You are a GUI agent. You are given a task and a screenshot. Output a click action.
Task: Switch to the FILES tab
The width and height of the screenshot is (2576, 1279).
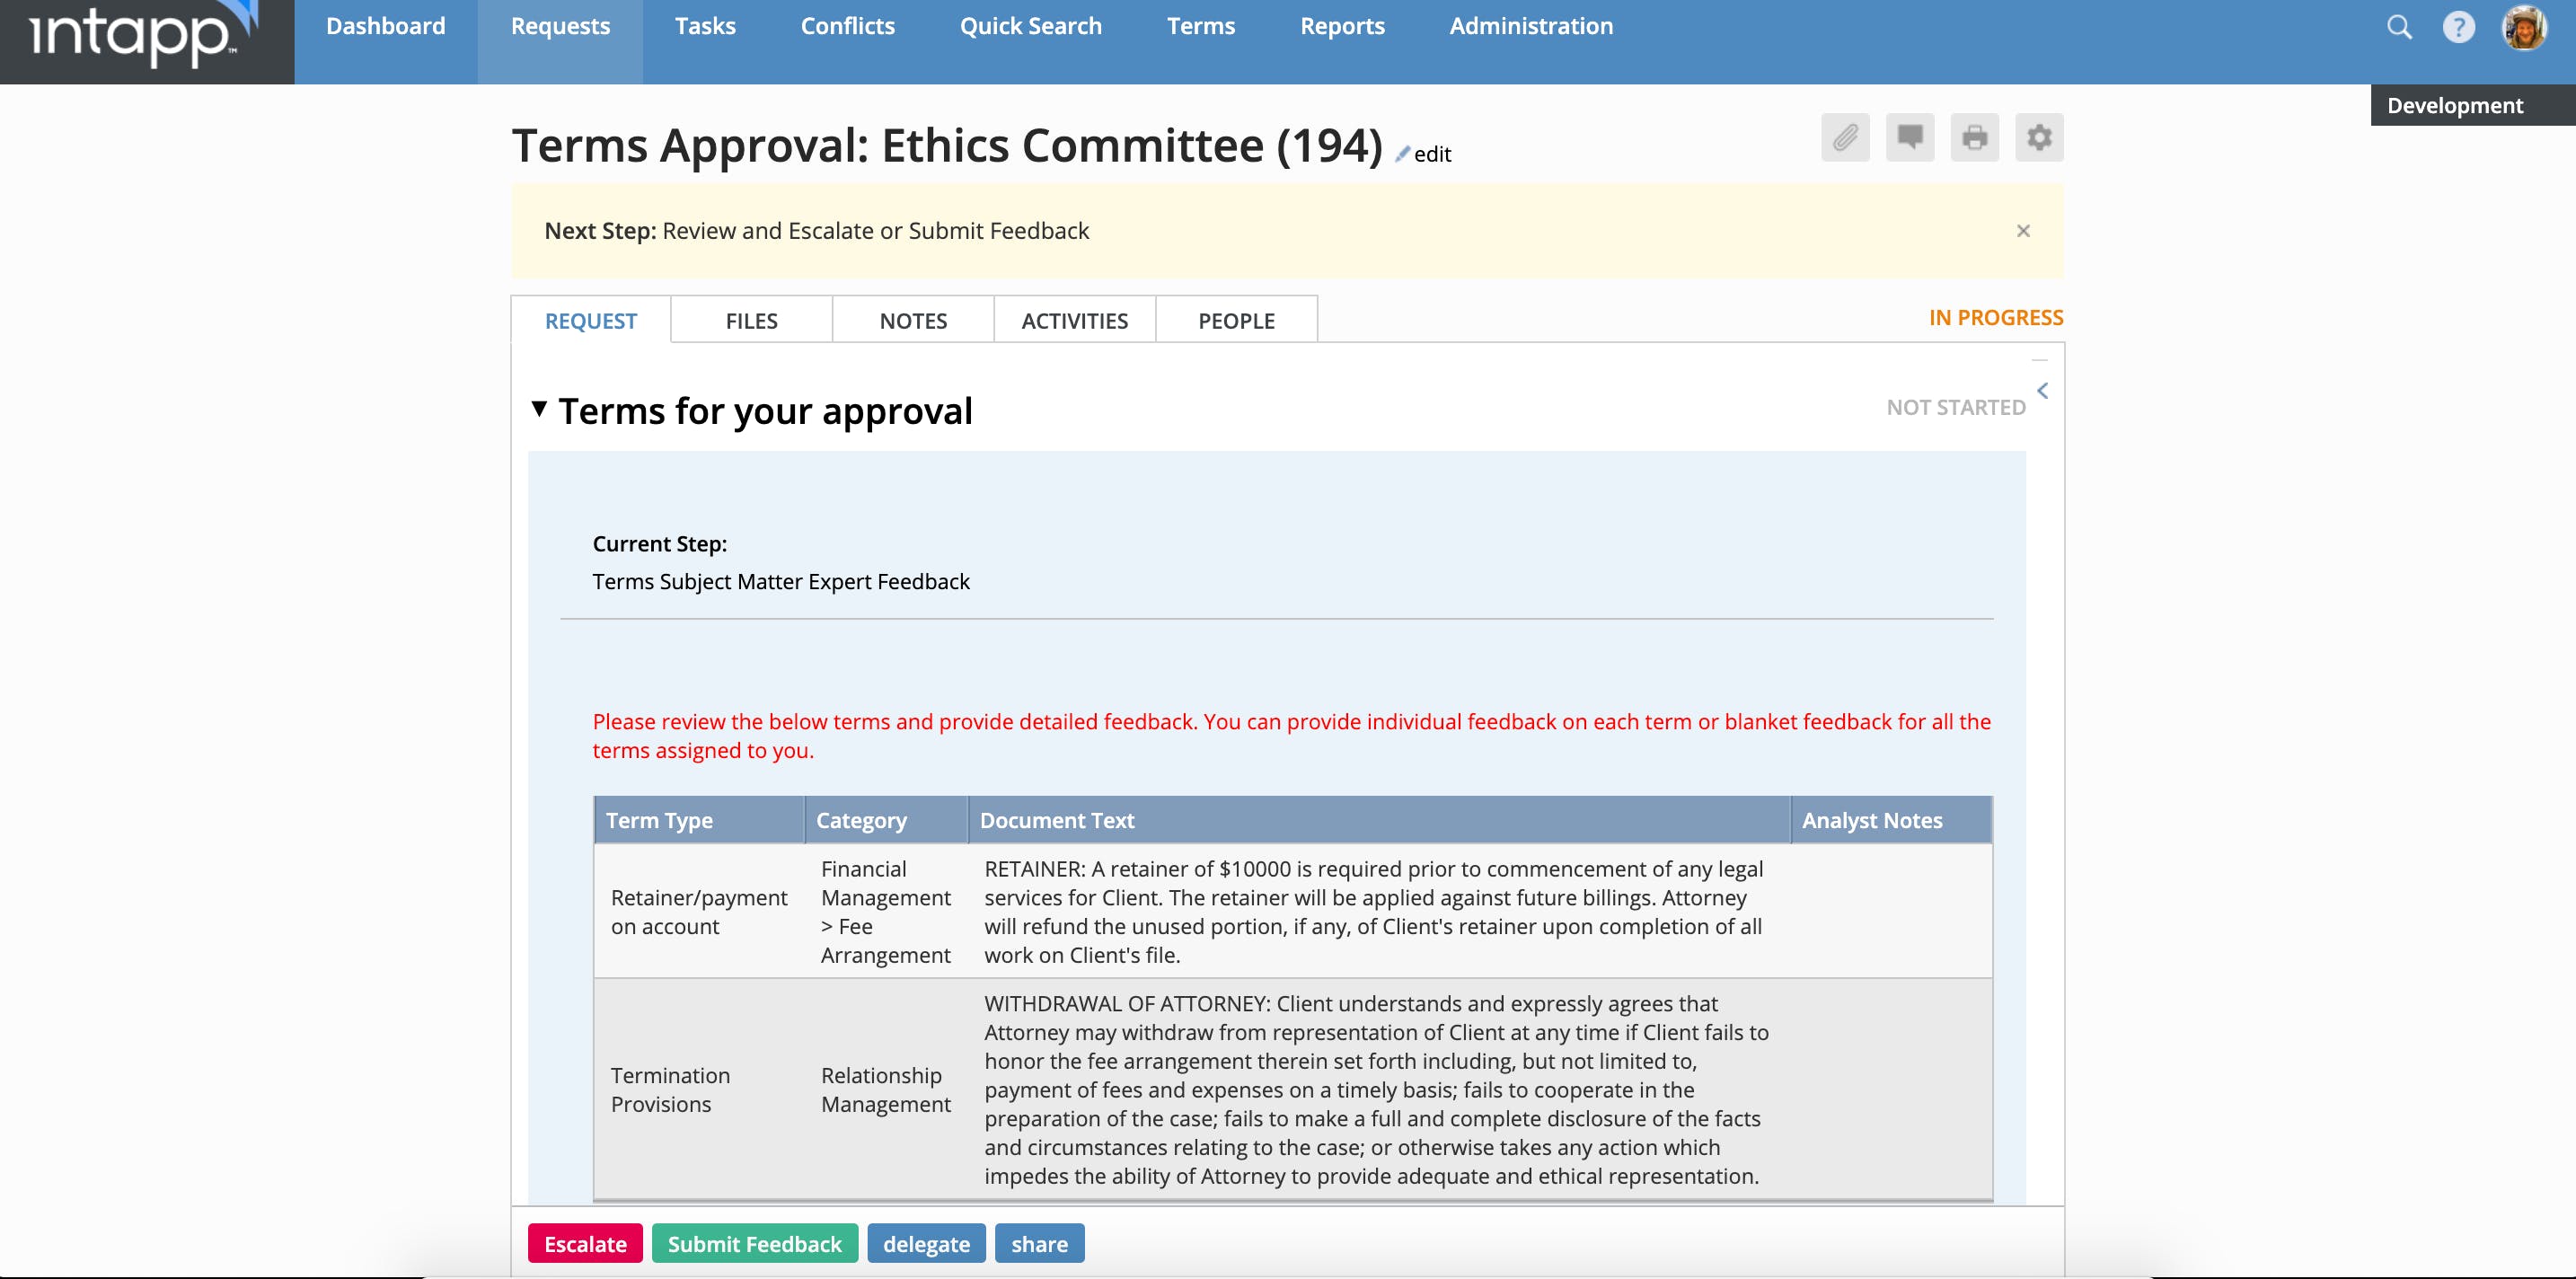point(751,321)
